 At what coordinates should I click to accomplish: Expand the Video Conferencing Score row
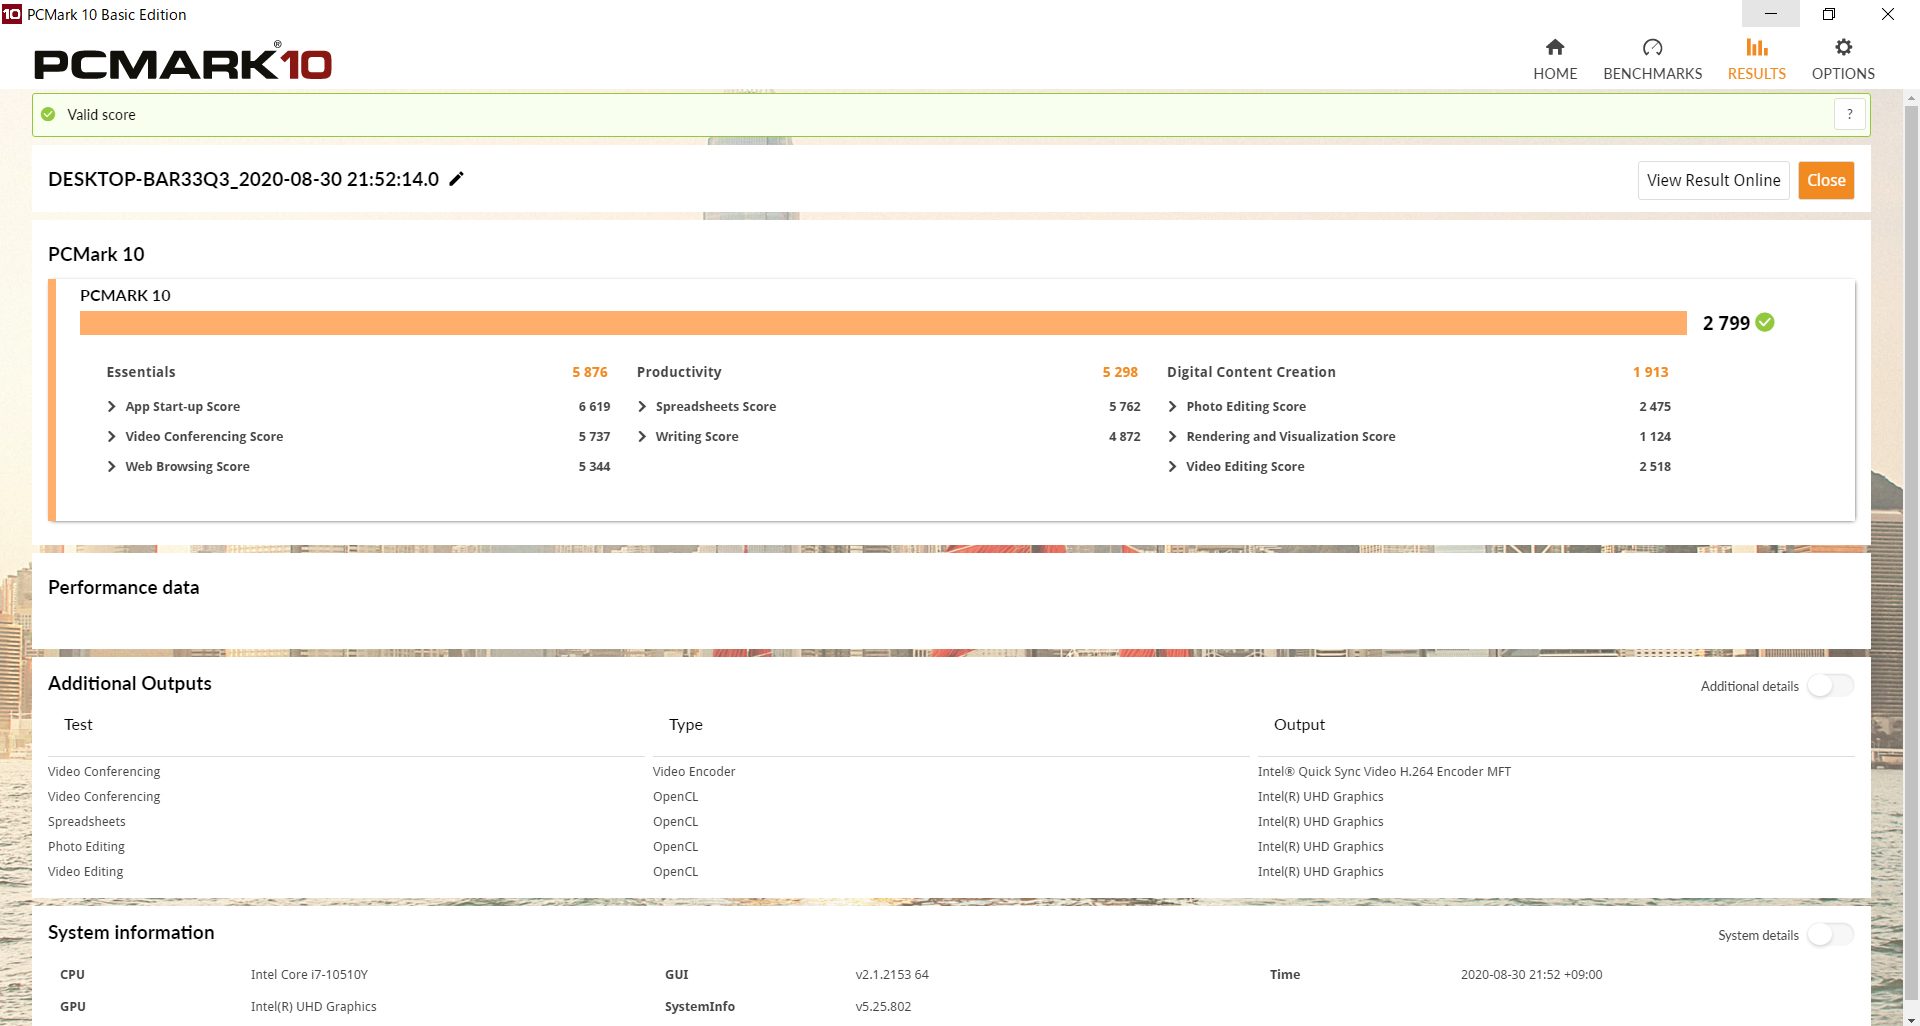[111, 436]
